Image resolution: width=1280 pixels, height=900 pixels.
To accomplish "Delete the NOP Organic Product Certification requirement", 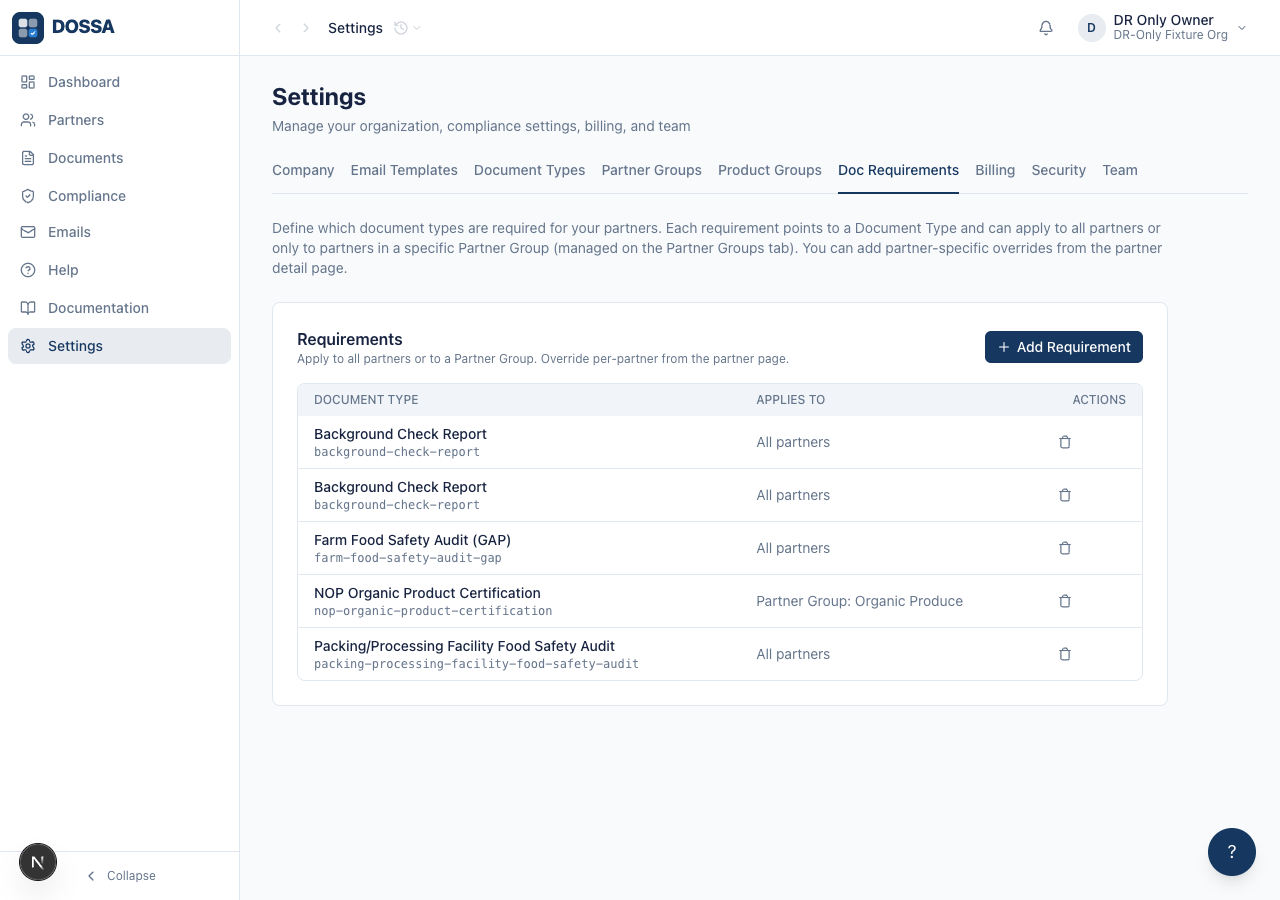I will (1065, 601).
